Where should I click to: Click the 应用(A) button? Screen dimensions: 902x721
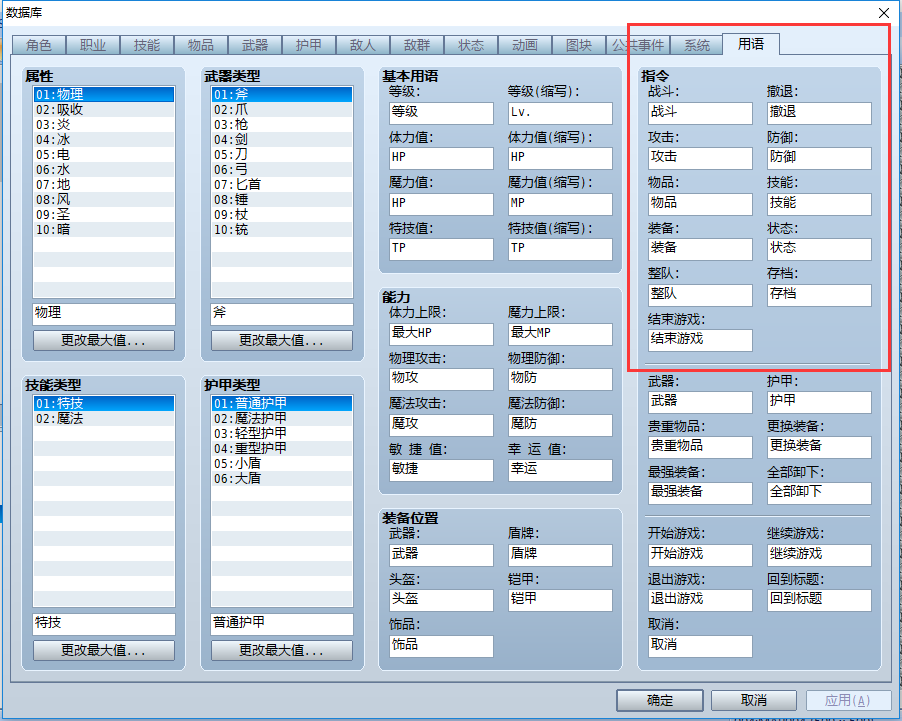coord(847,700)
